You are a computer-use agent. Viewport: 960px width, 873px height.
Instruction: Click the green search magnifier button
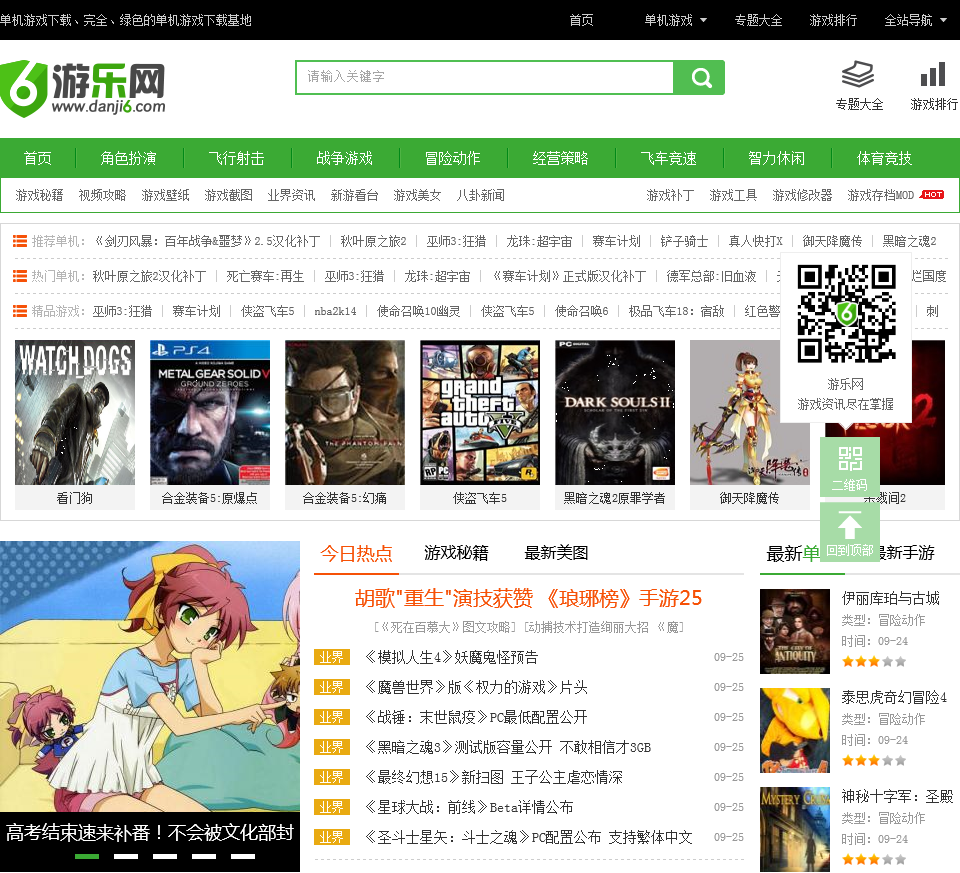(699, 78)
